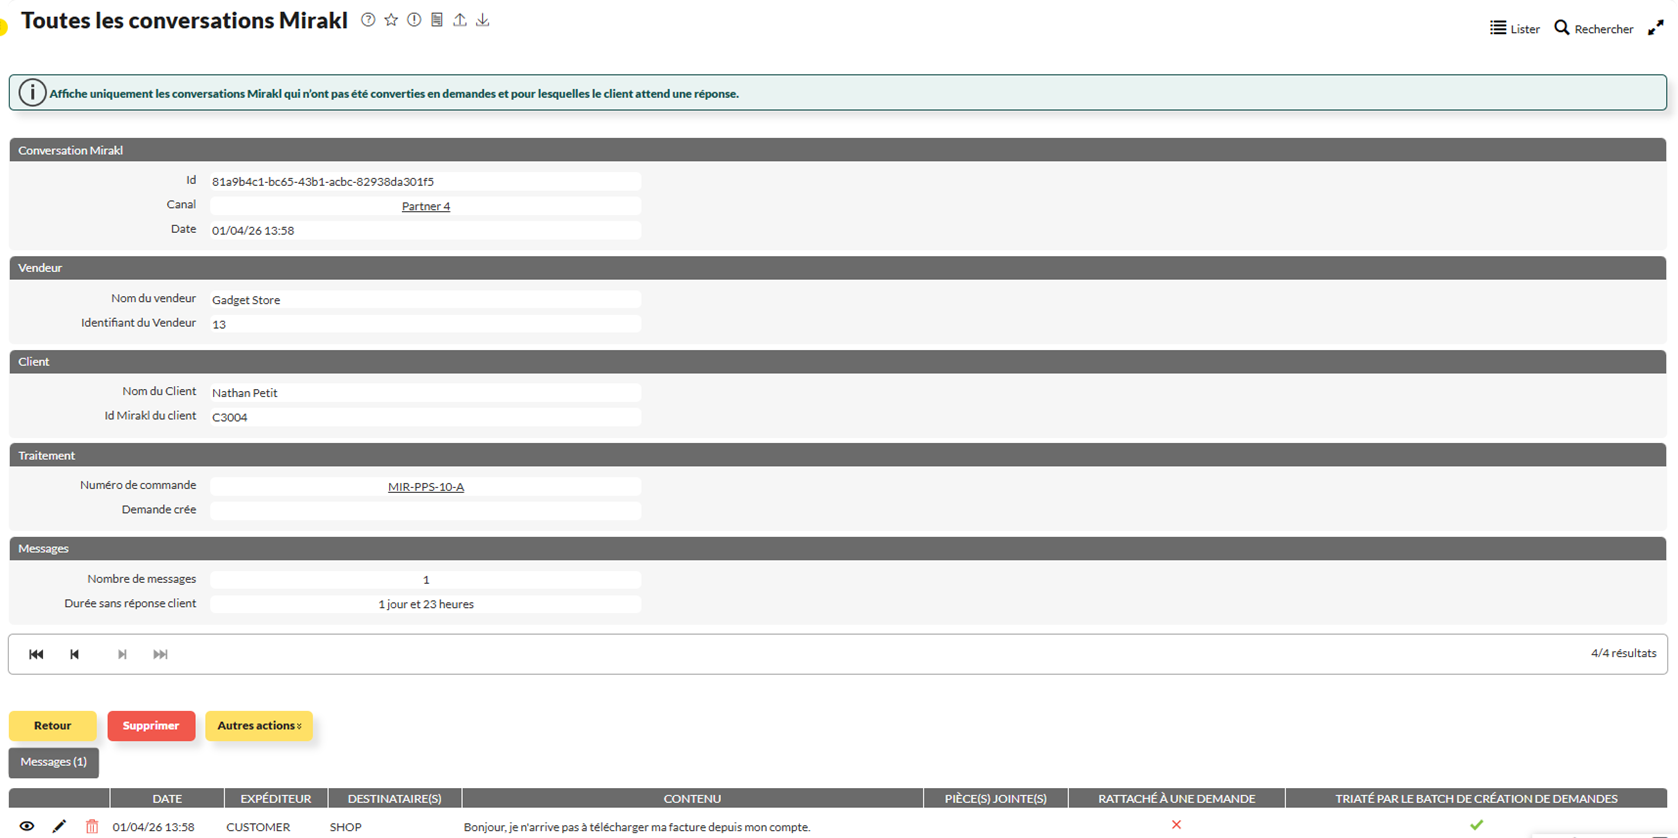Switch to Lister list view

[1515, 29]
